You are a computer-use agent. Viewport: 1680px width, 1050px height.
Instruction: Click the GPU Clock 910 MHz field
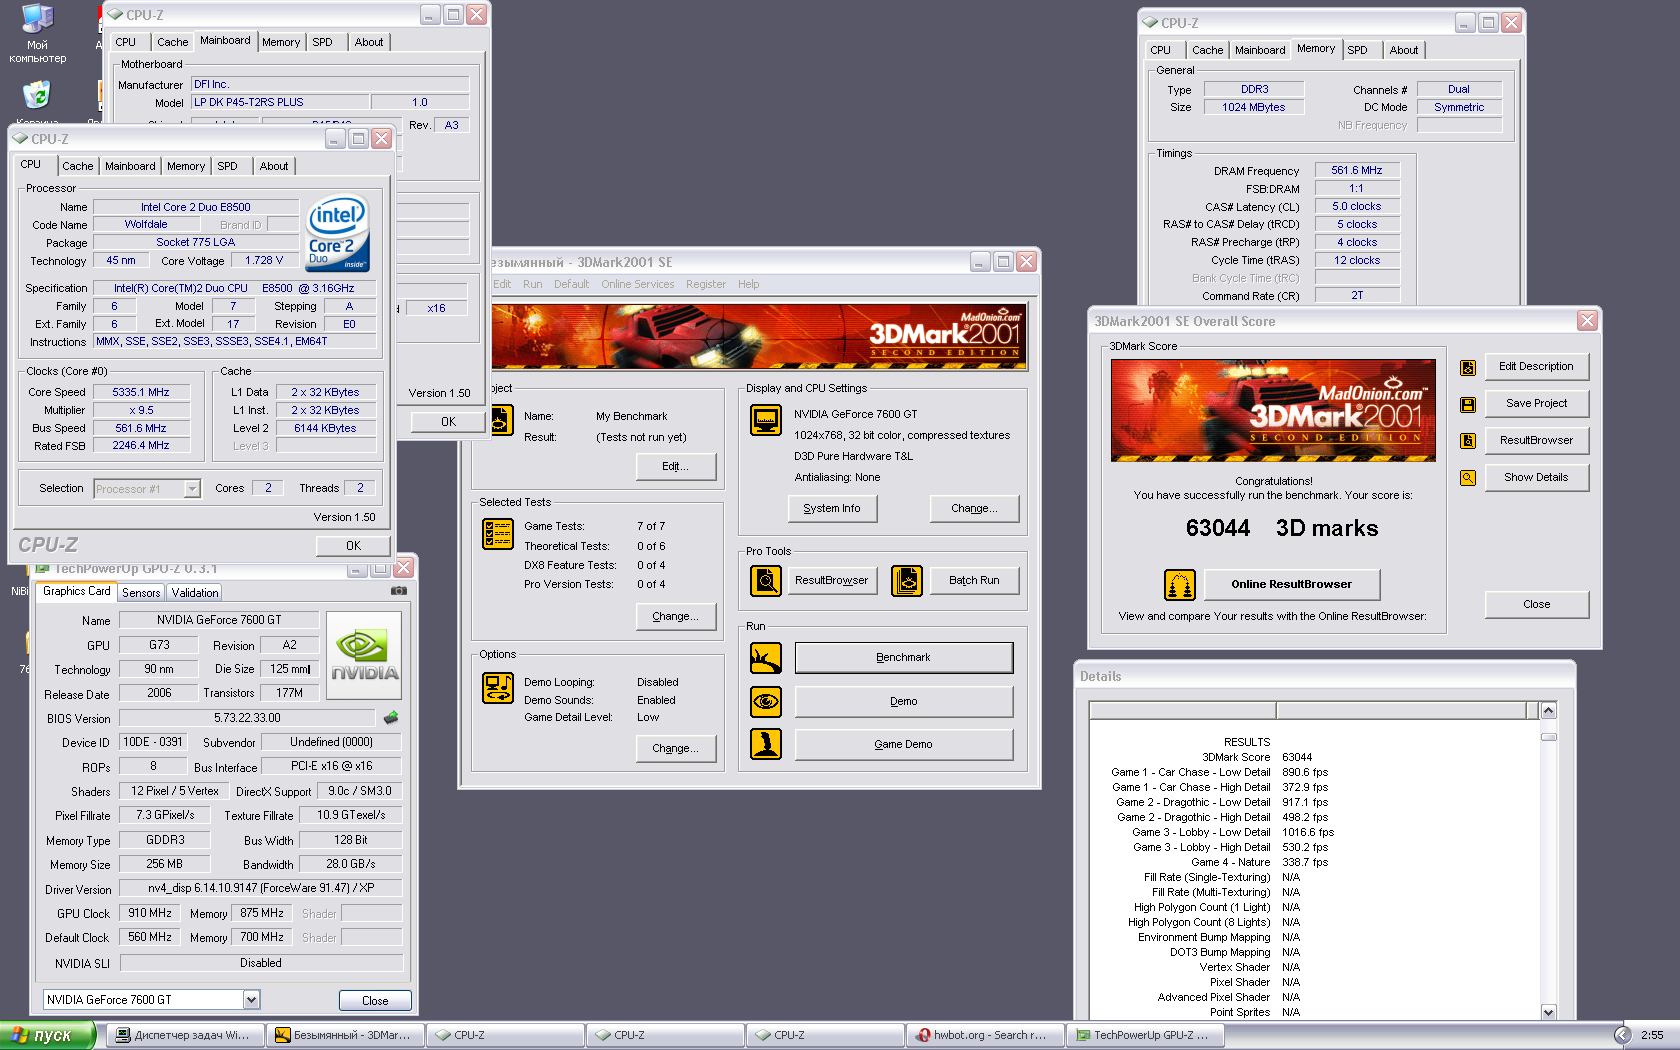pyautogui.click(x=150, y=913)
